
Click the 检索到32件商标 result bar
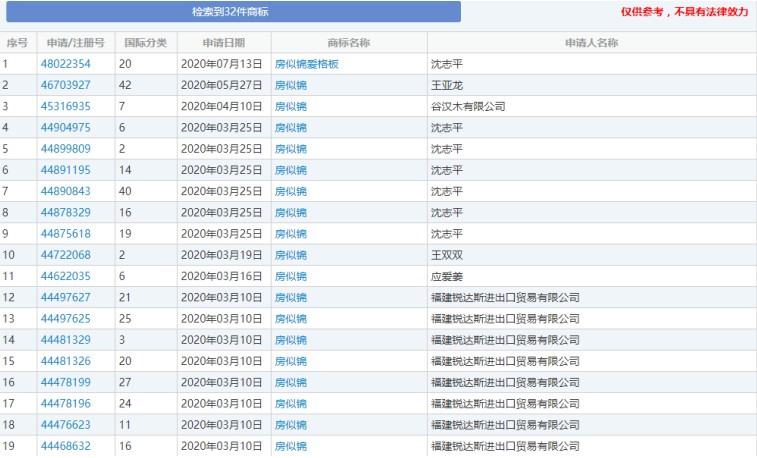(230, 12)
